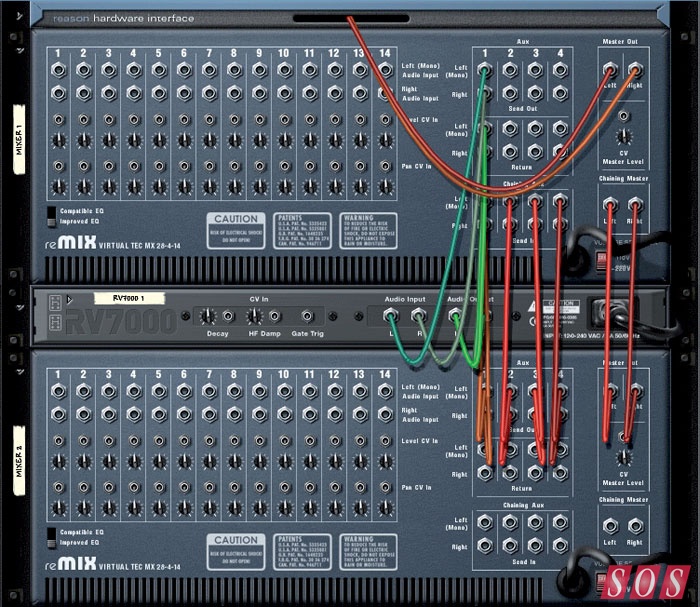Click the MIXER 1 tape name label
This screenshot has height=607, width=700.
(19, 139)
